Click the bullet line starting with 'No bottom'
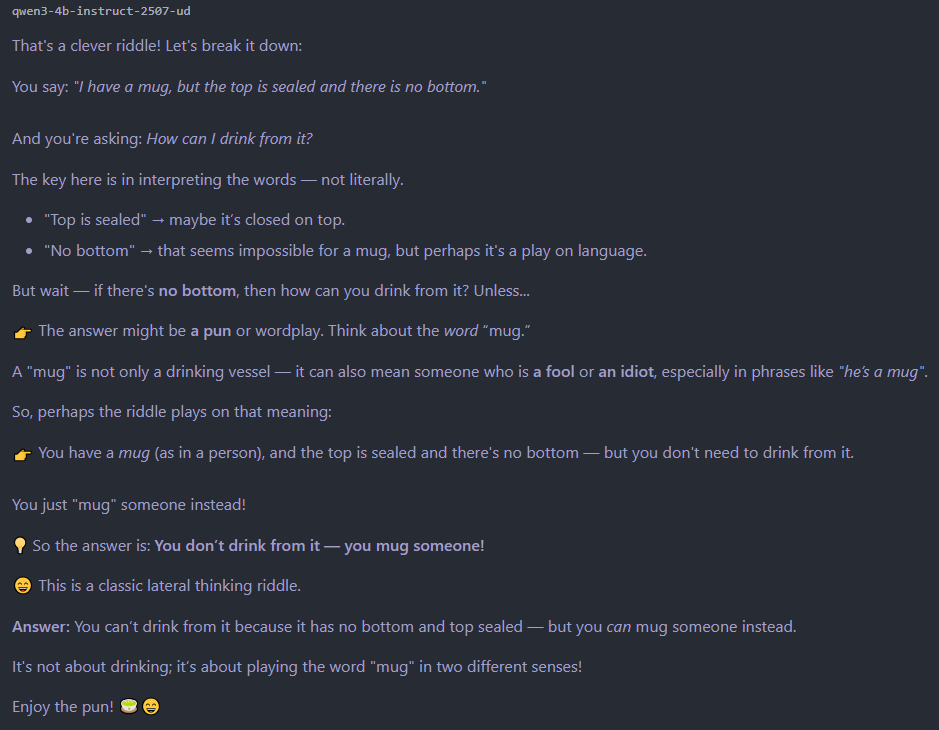 coord(346,251)
